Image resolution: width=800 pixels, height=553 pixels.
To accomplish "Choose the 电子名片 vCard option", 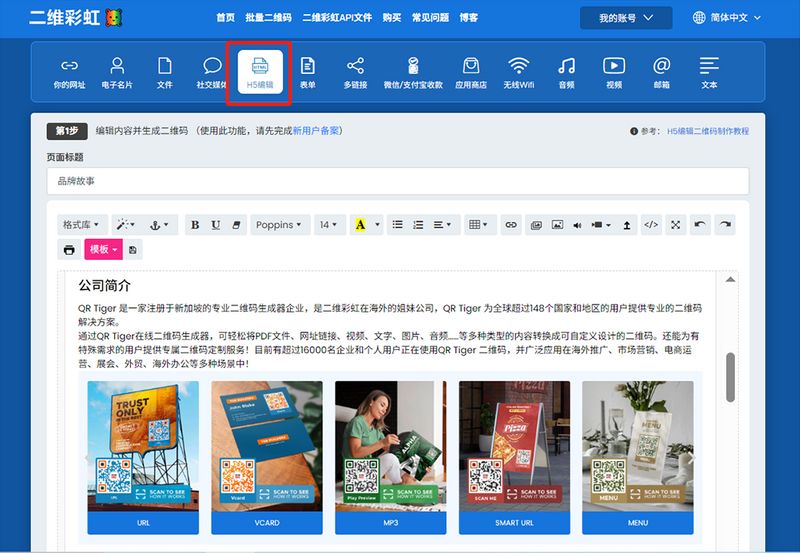I will click(117, 72).
